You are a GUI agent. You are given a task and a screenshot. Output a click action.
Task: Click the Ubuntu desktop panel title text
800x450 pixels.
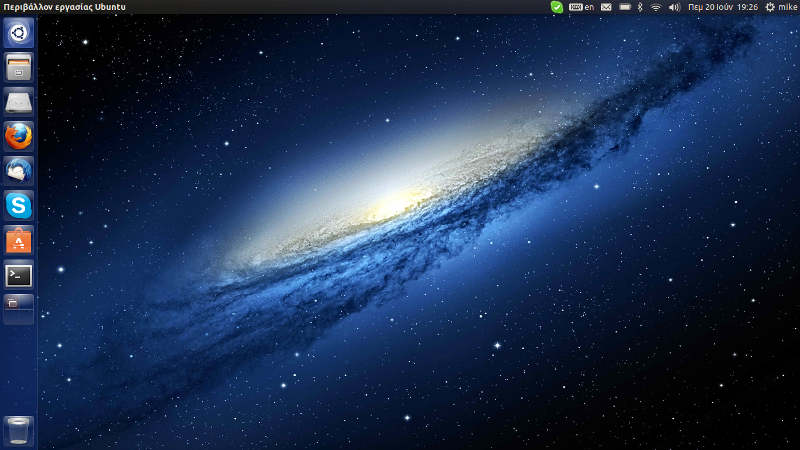pyautogui.click(x=65, y=7)
